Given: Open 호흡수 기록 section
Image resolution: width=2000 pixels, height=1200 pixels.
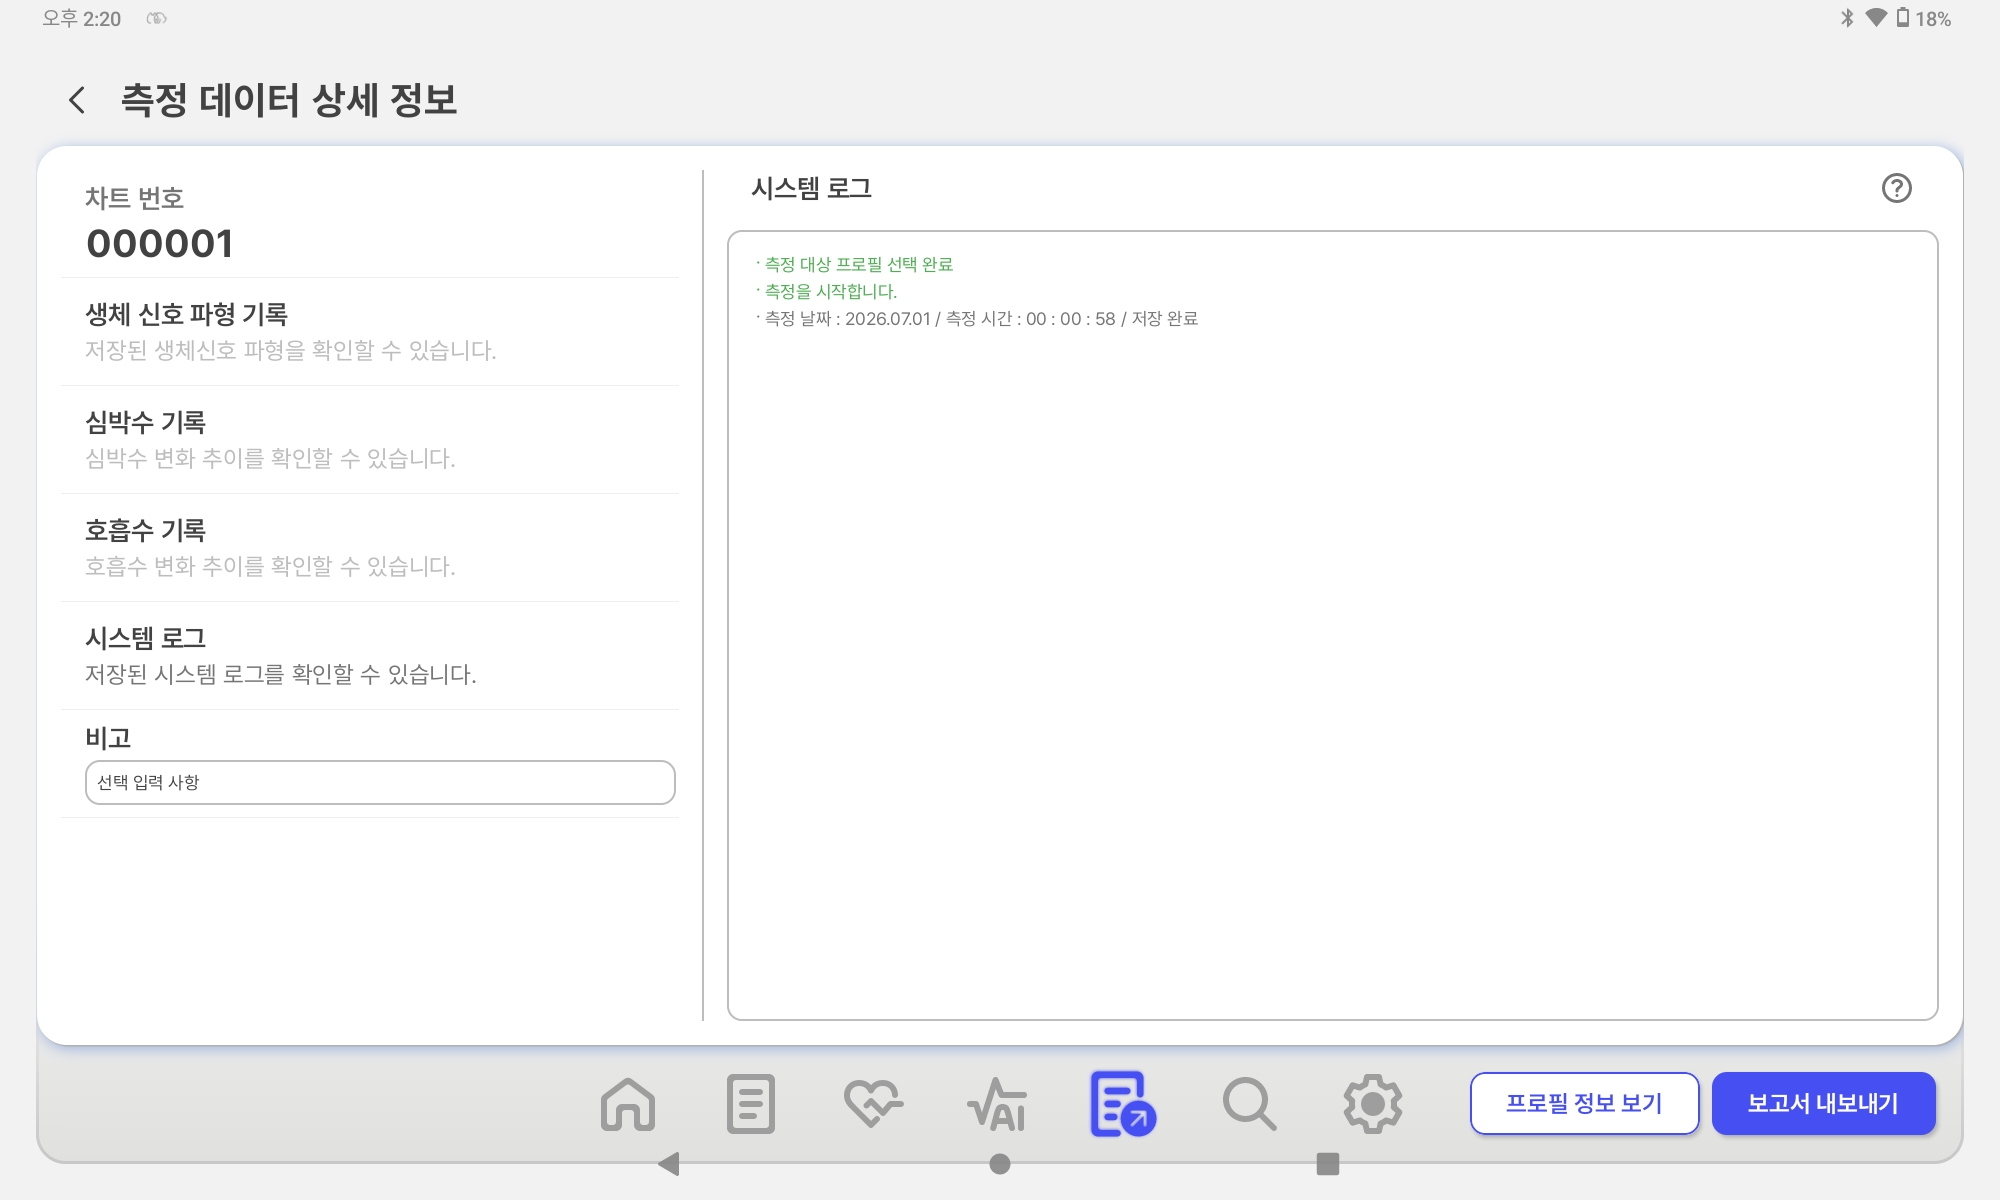Looking at the screenshot, I should (x=370, y=548).
